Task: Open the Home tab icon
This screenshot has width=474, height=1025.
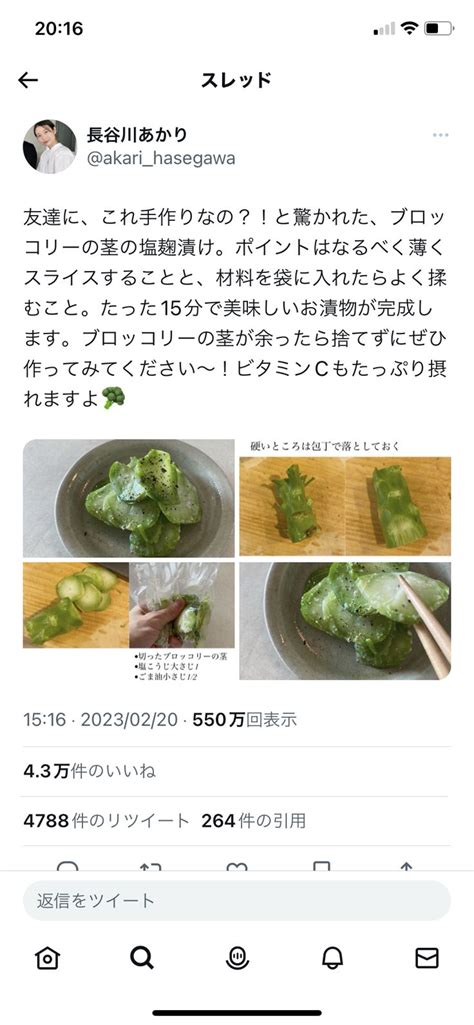Action: 48,958
